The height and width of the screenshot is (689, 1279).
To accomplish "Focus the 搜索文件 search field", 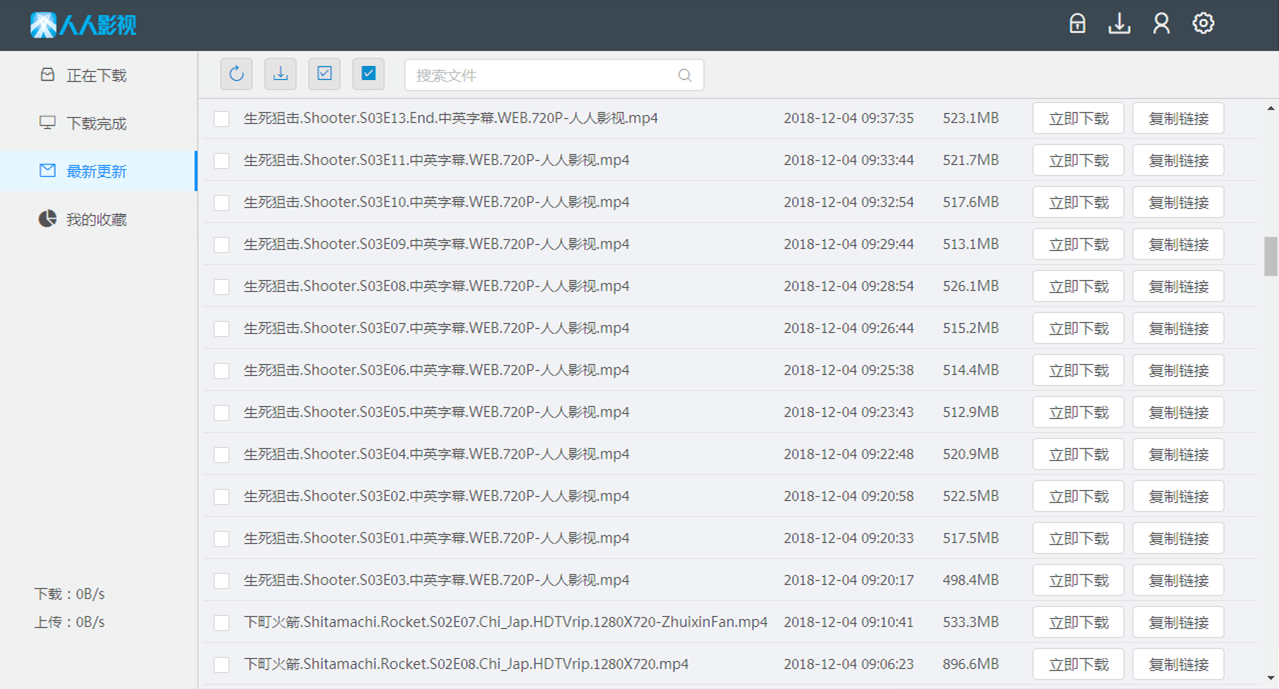I will [554, 75].
